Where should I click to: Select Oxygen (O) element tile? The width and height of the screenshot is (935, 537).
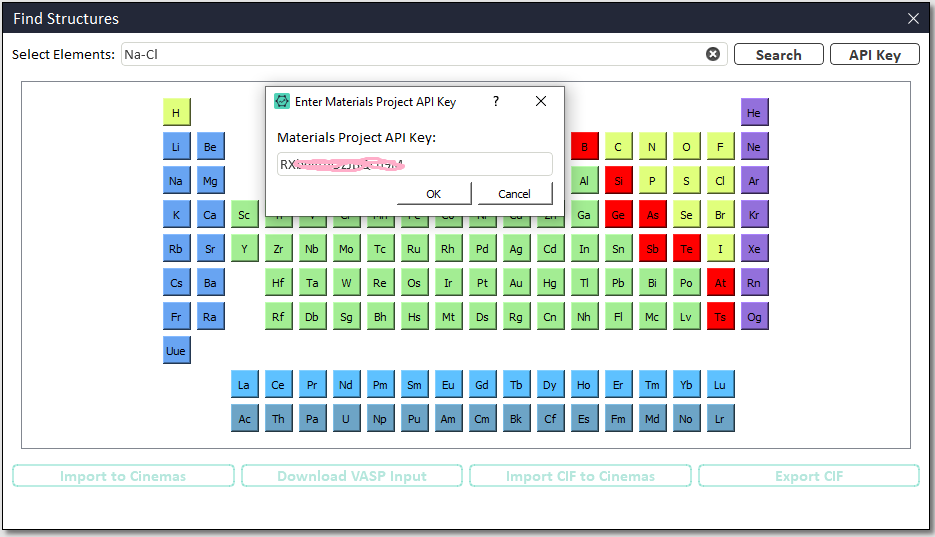tap(686, 147)
